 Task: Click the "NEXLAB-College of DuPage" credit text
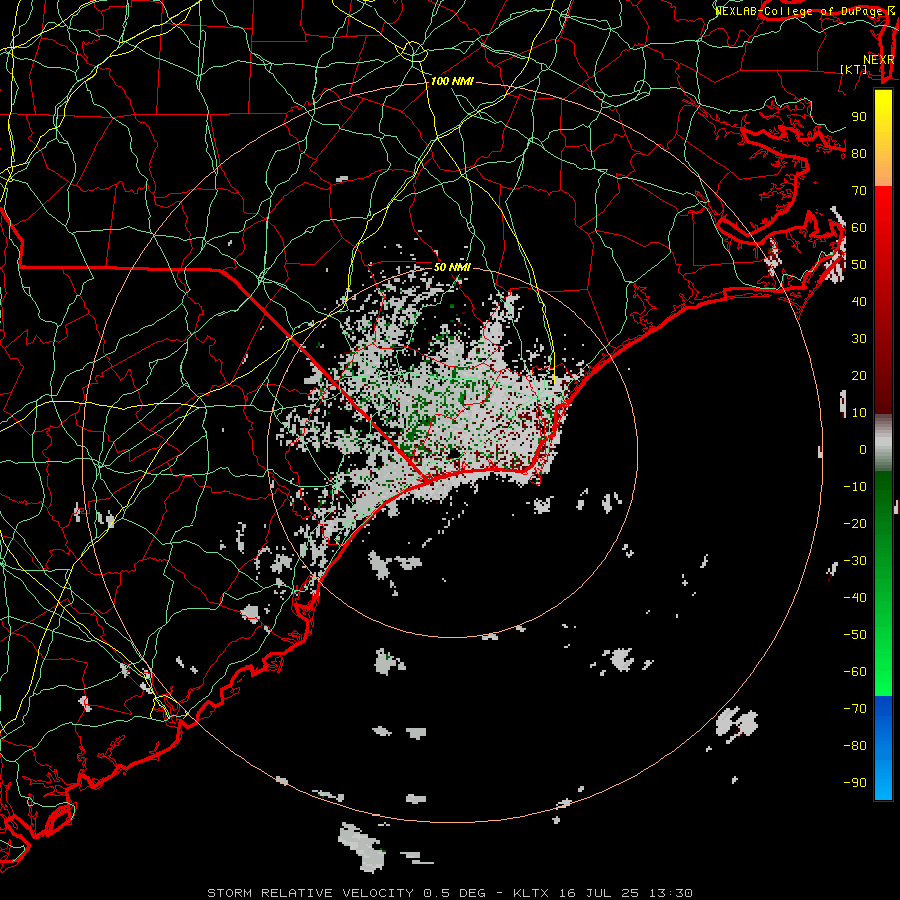(797, 11)
